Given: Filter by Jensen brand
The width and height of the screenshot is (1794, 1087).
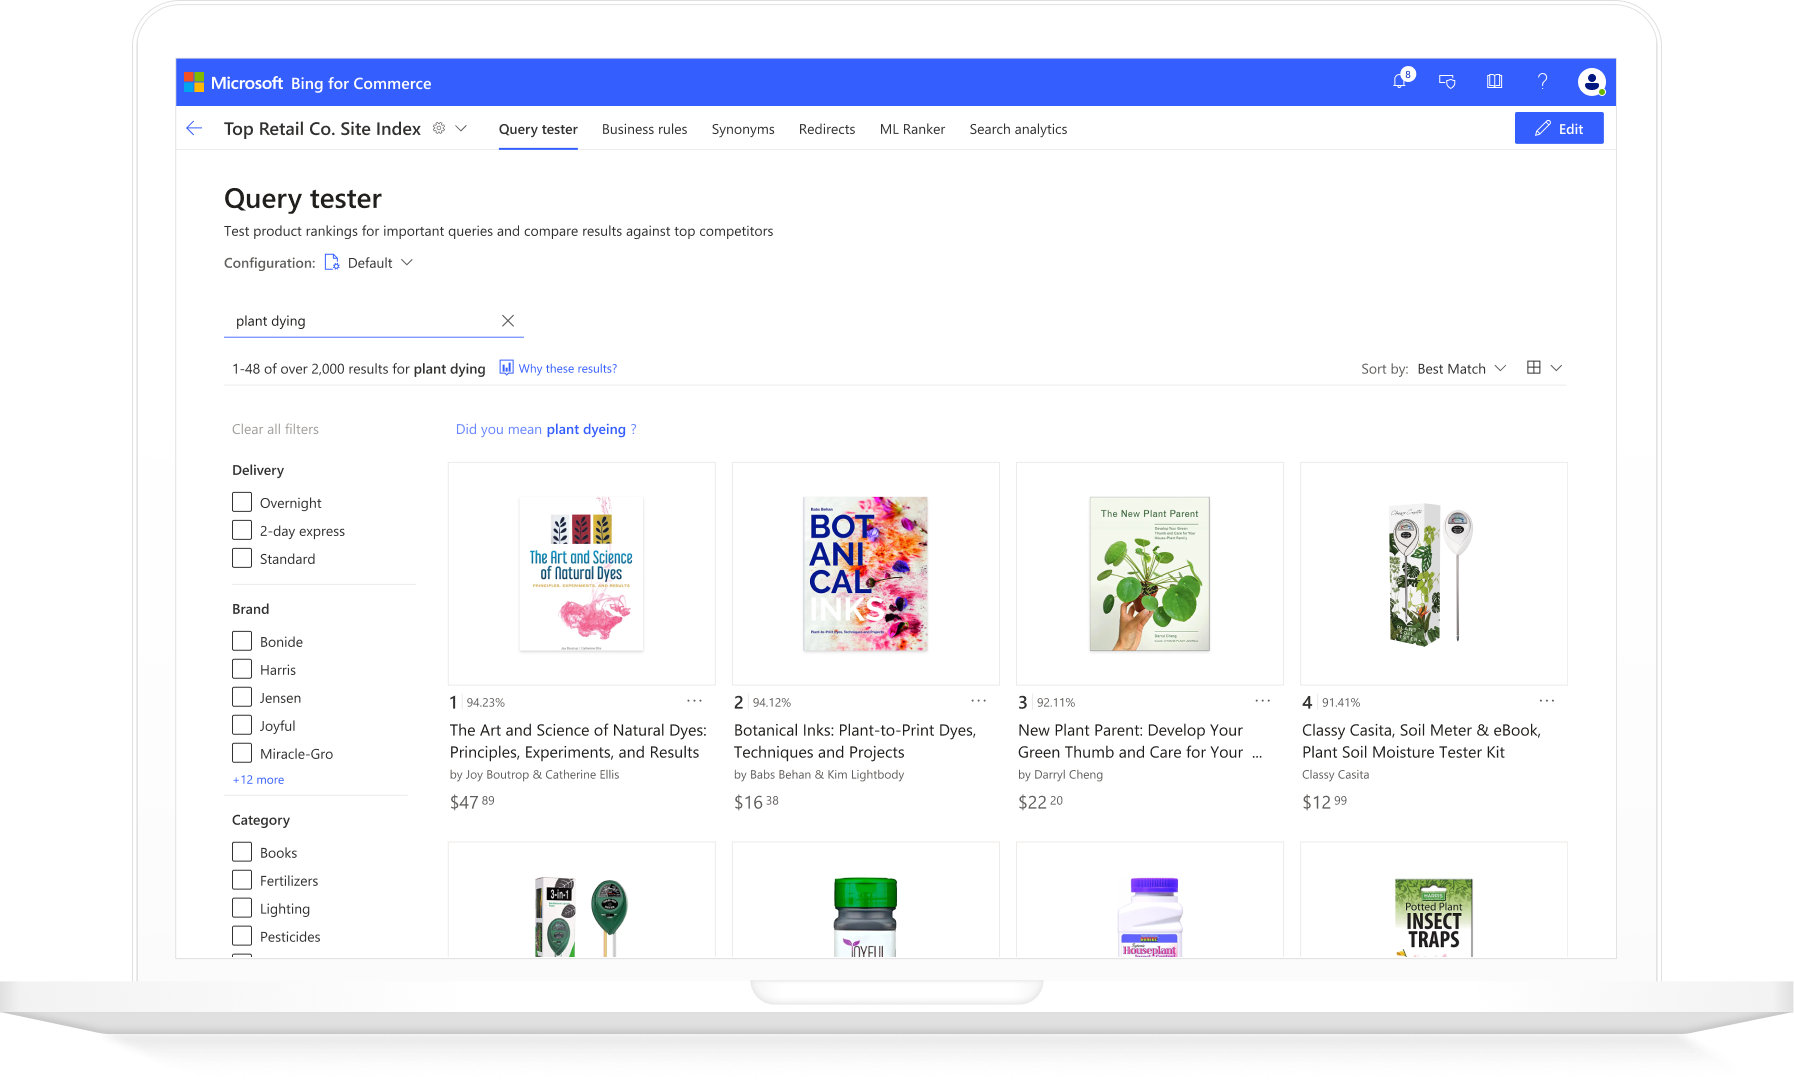Looking at the screenshot, I should pyautogui.click(x=242, y=697).
